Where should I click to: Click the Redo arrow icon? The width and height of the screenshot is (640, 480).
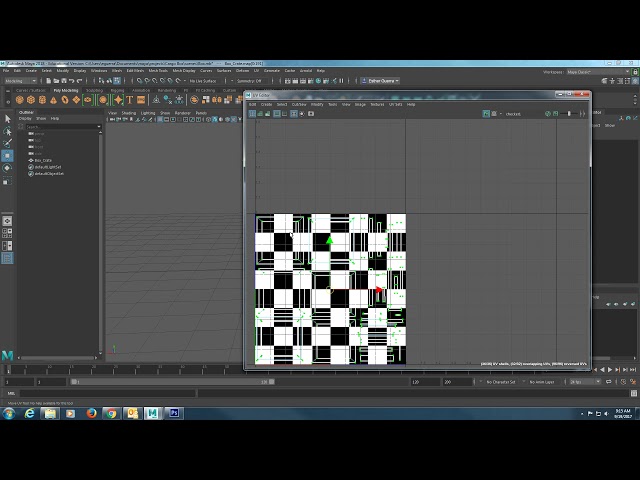coord(80,81)
